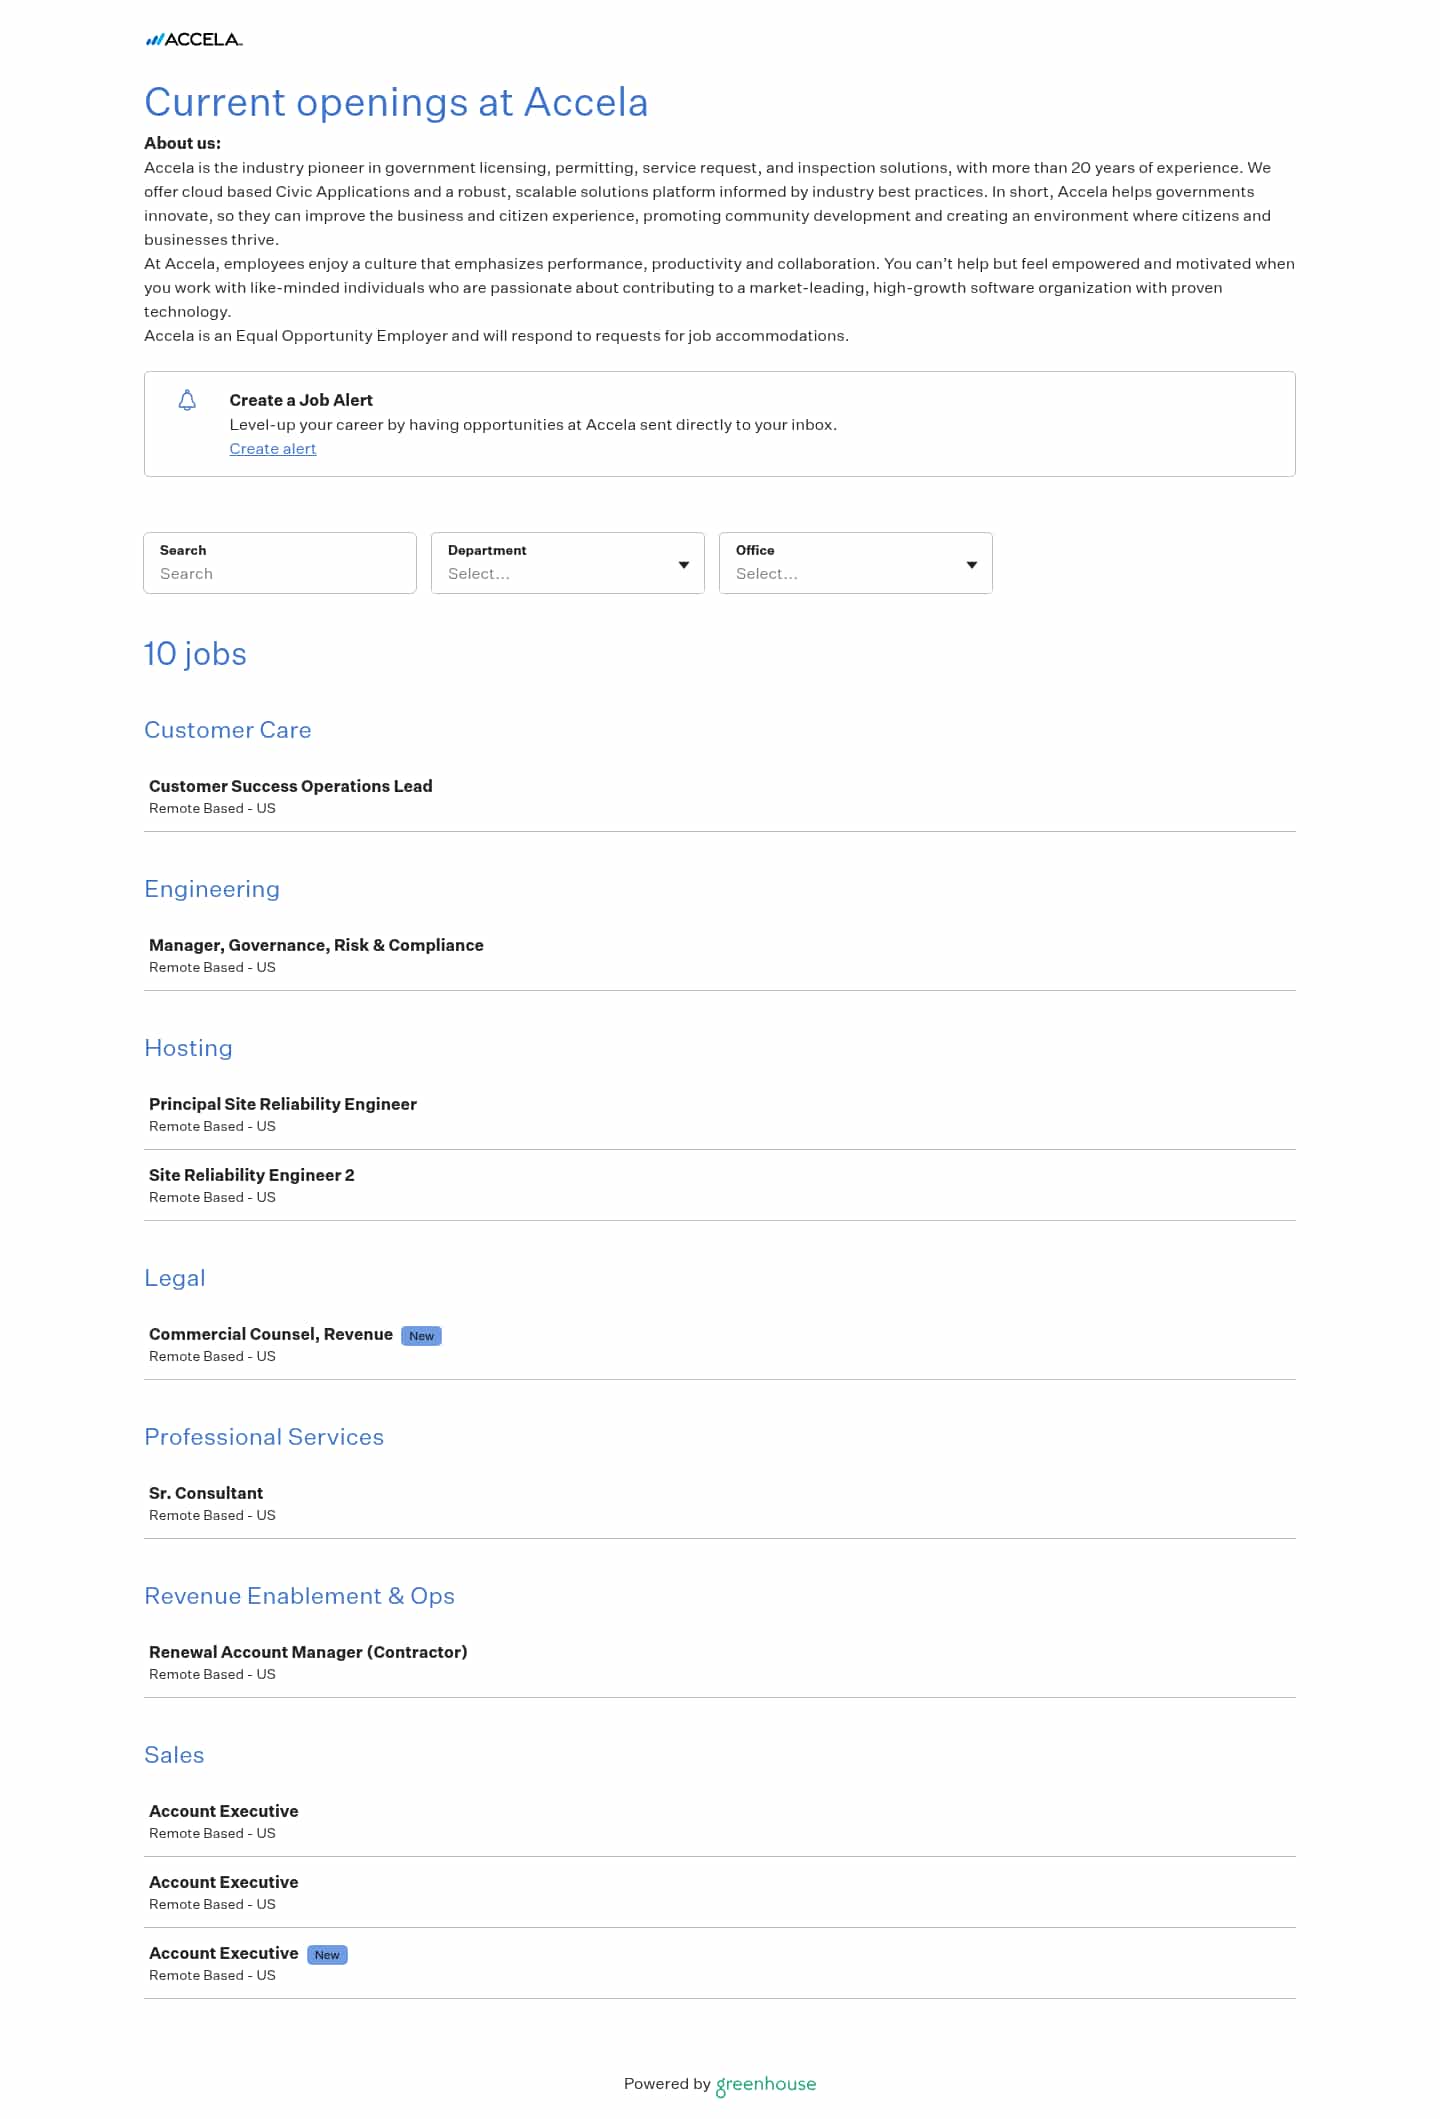Open Commercial Counsel, Revenue job
The height and width of the screenshot is (2119, 1440).
(x=720, y=1344)
